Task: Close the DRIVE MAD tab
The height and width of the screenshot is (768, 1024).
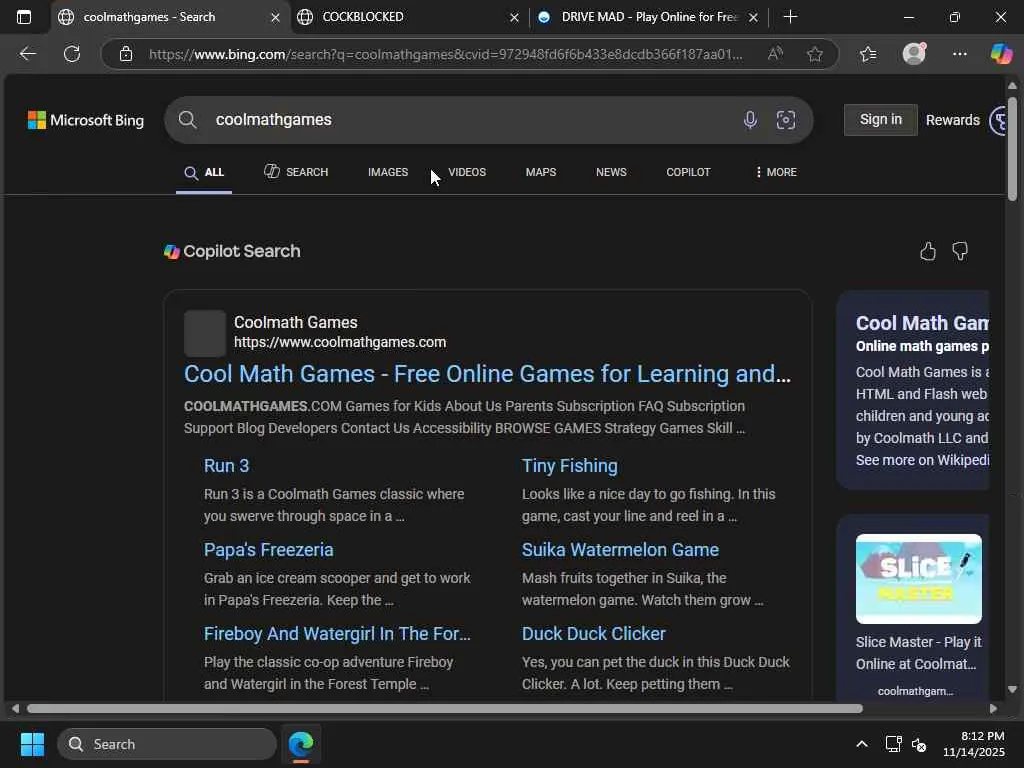Action: (x=753, y=18)
